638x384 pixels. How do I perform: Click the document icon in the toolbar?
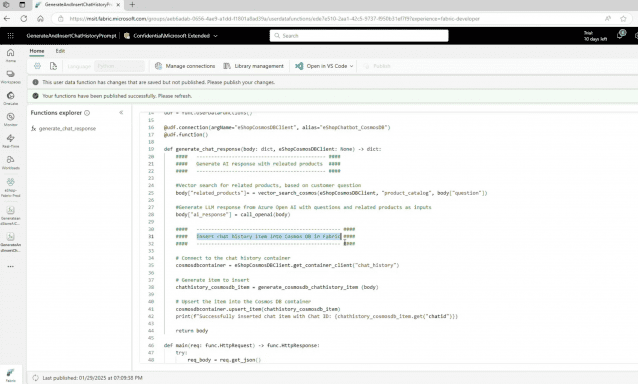click(53, 66)
